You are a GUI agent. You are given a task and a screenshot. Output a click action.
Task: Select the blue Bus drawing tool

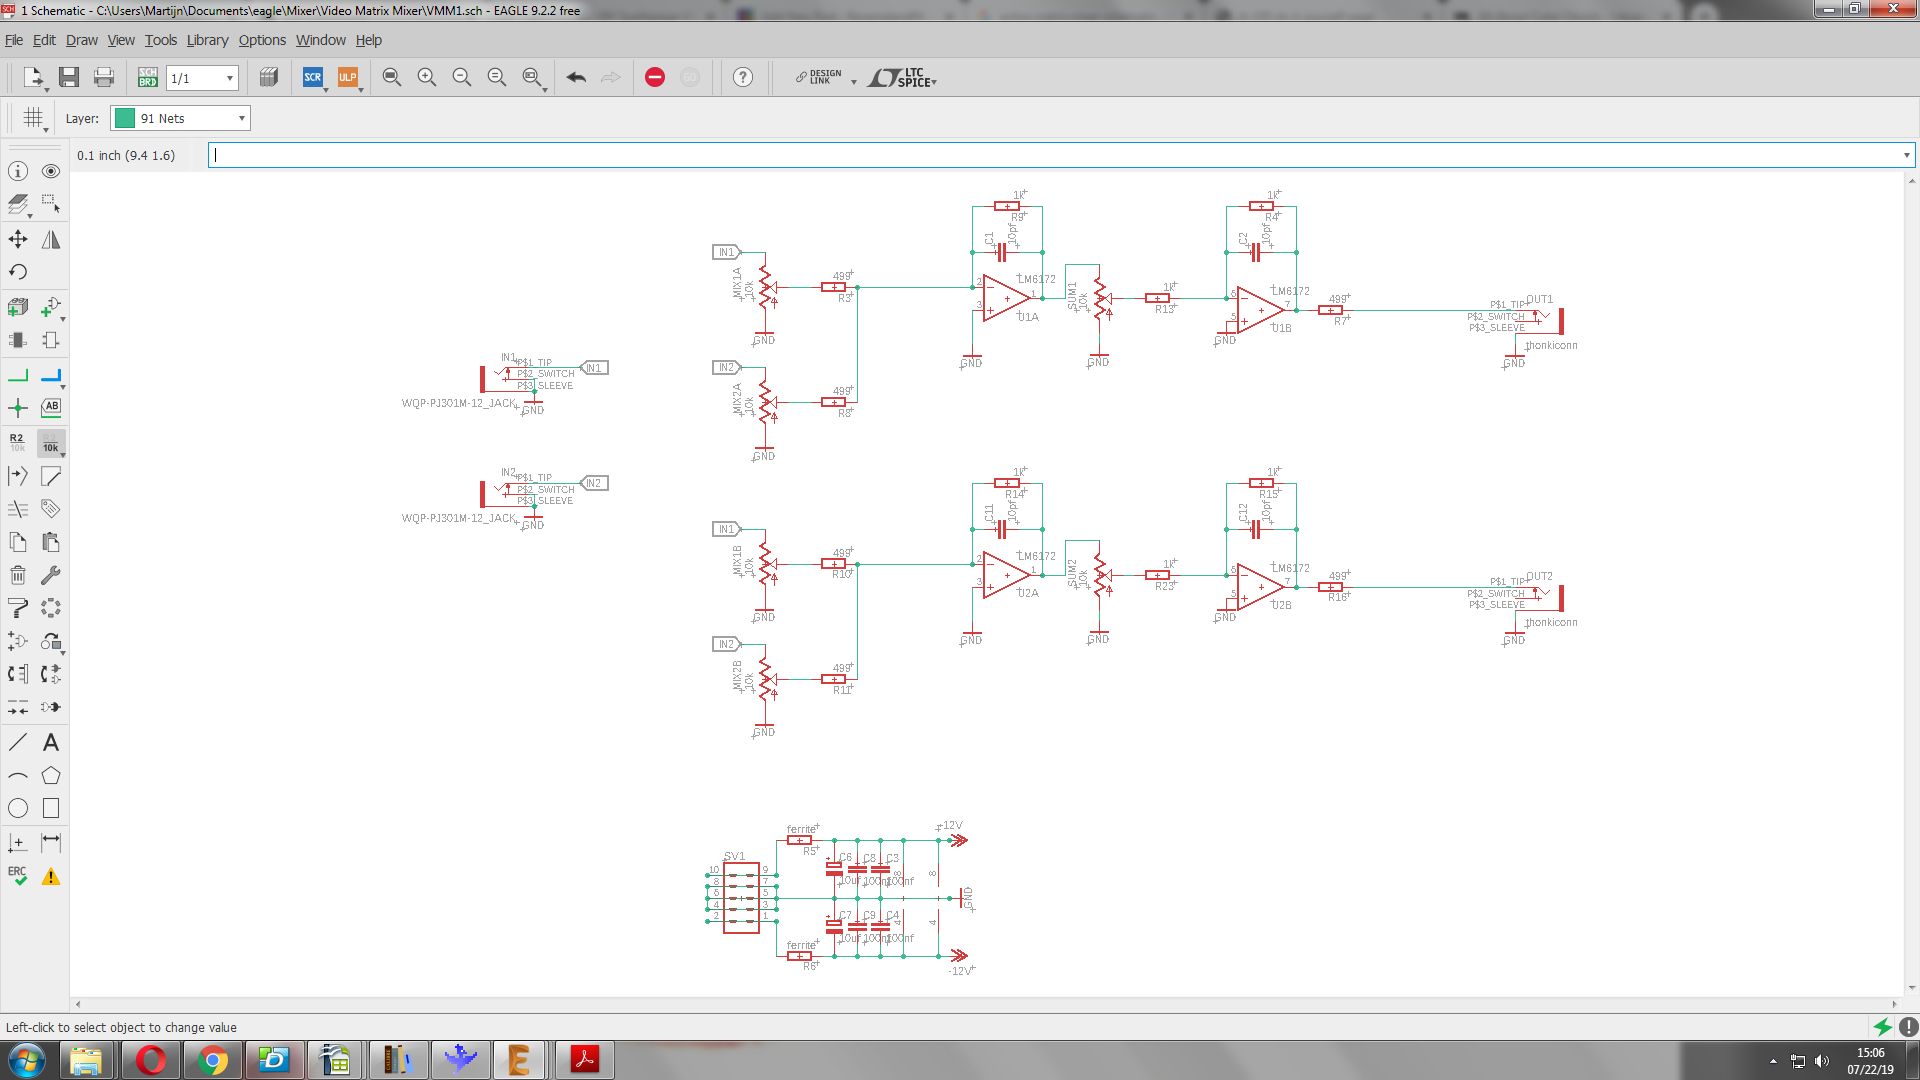(x=51, y=376)
